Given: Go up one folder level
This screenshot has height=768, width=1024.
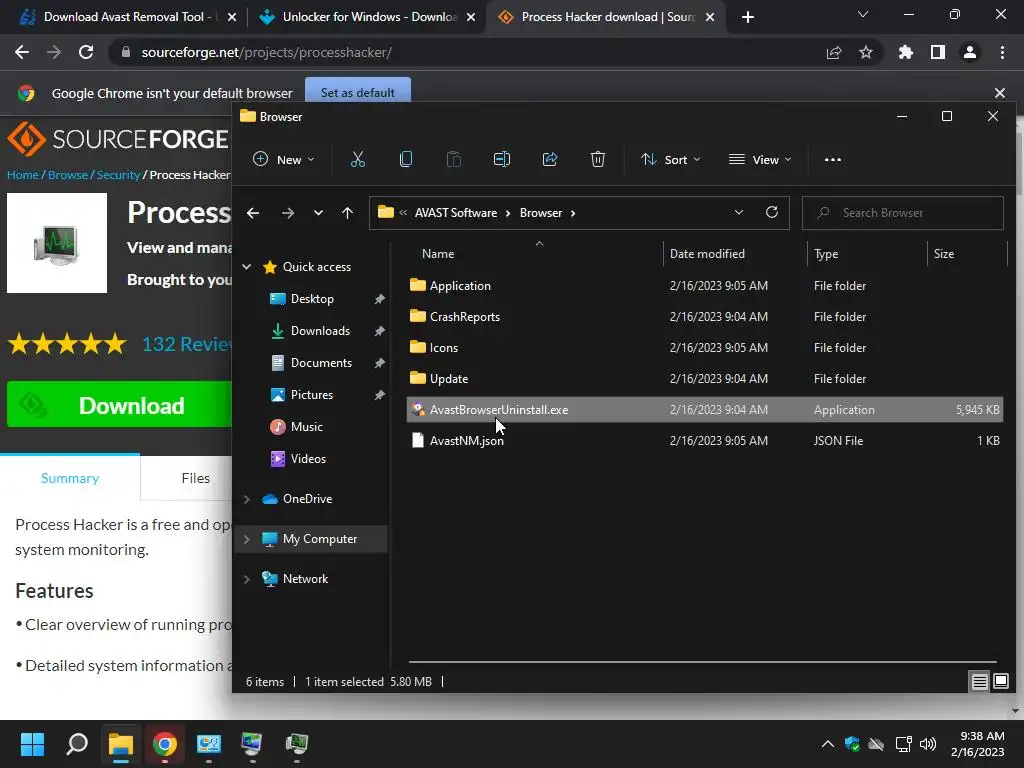Looking at the screenshot, I should click(x=347, y=213).
